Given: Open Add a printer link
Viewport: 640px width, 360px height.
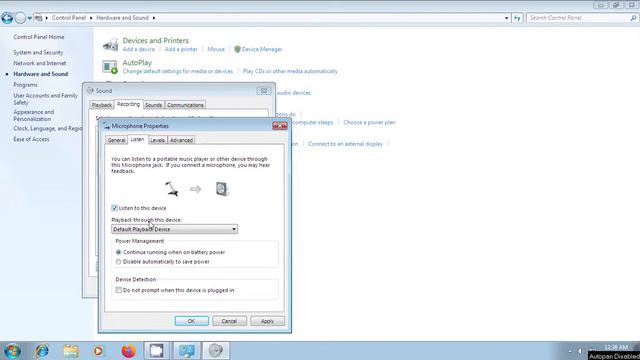Looking at the screenshot, I should point(181,49).
